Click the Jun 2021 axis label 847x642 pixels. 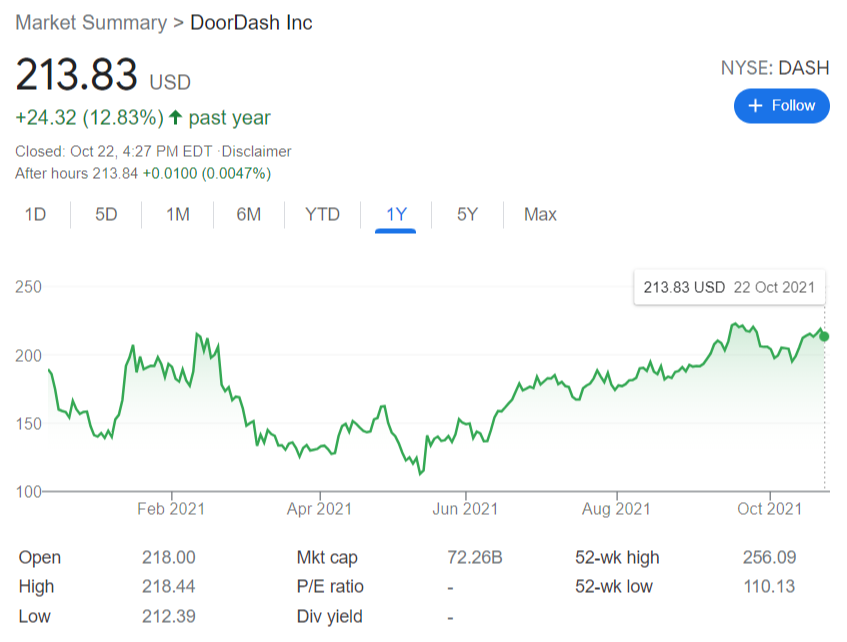(x=465, y=509)
